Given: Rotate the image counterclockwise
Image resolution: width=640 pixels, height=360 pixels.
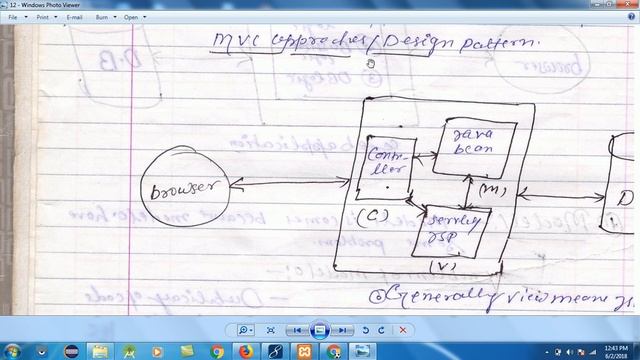Looking at the screenshot, I should 366,330.
